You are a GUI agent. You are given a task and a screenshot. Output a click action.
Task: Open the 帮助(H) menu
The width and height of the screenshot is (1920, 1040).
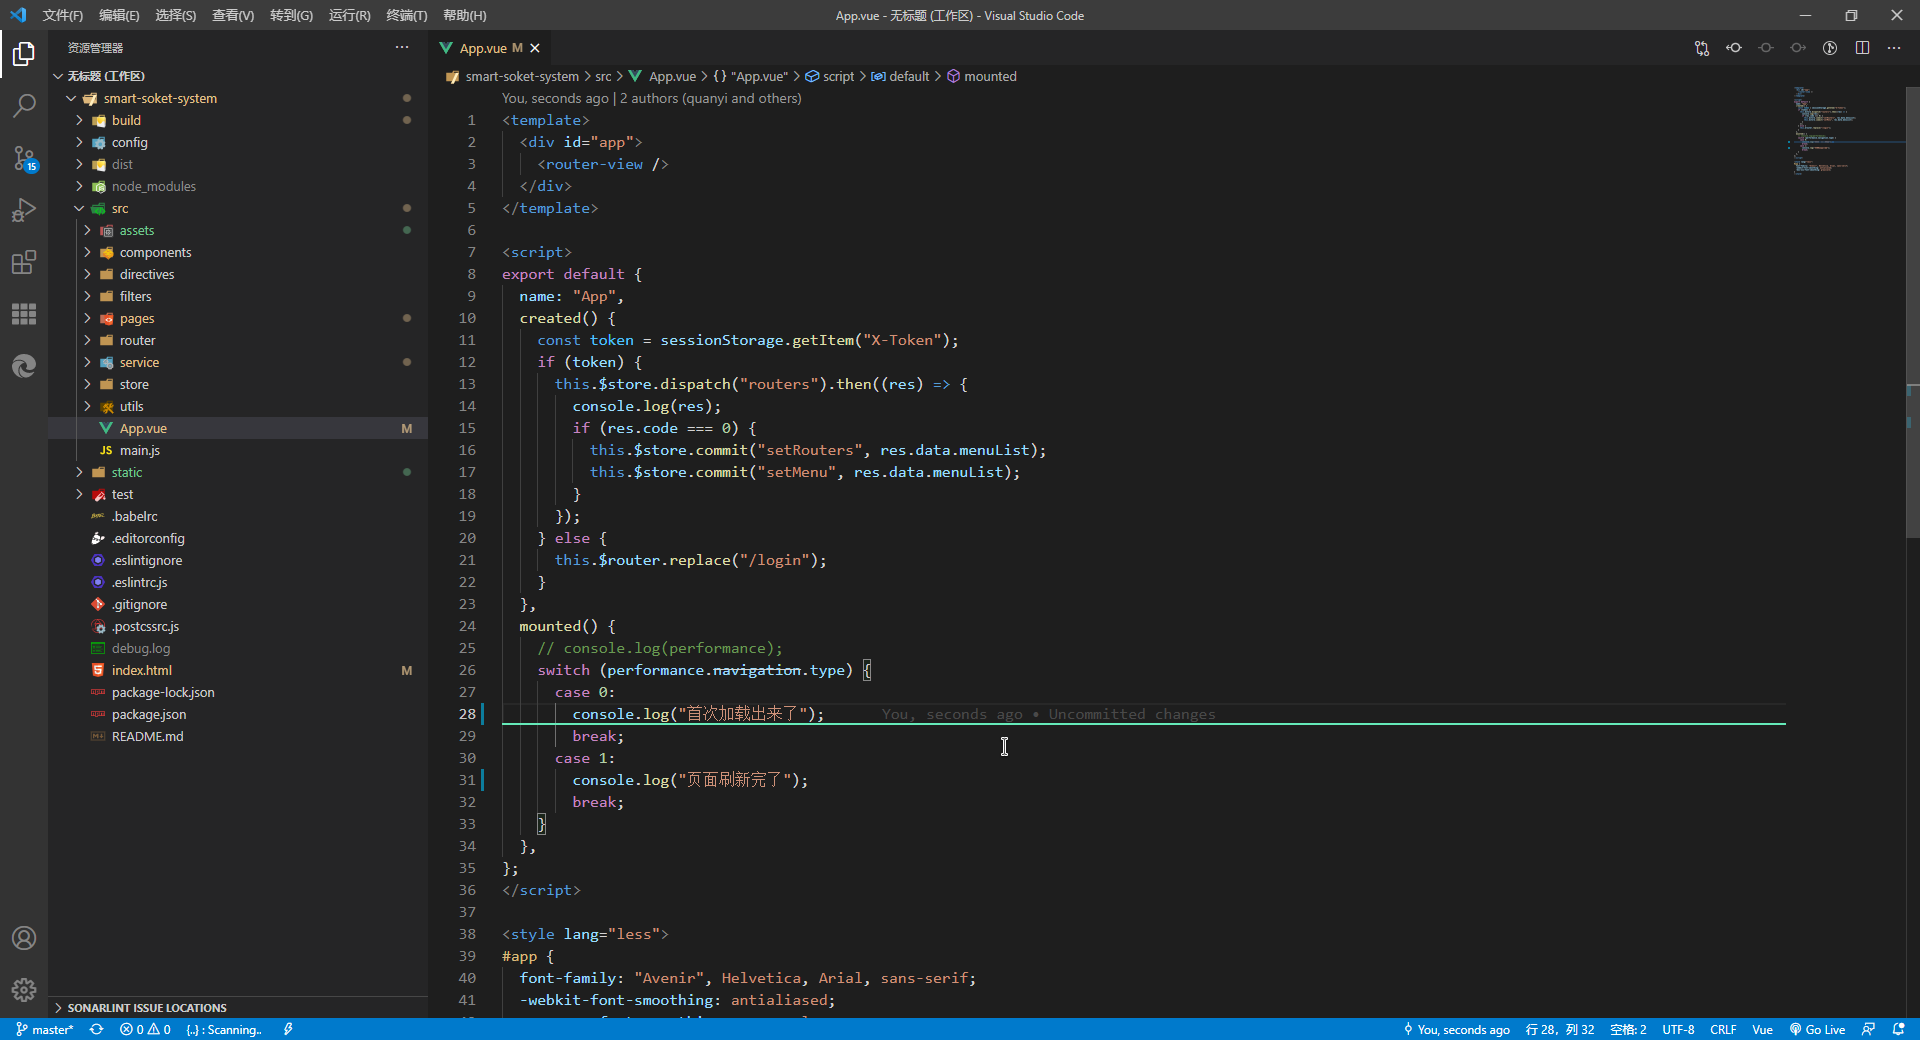(x=465, y=15)
